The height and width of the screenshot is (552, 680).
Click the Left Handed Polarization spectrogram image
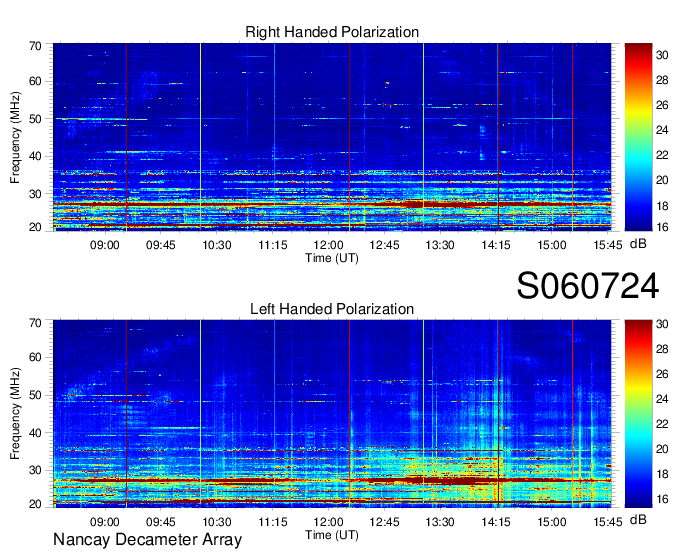(332, 414)
